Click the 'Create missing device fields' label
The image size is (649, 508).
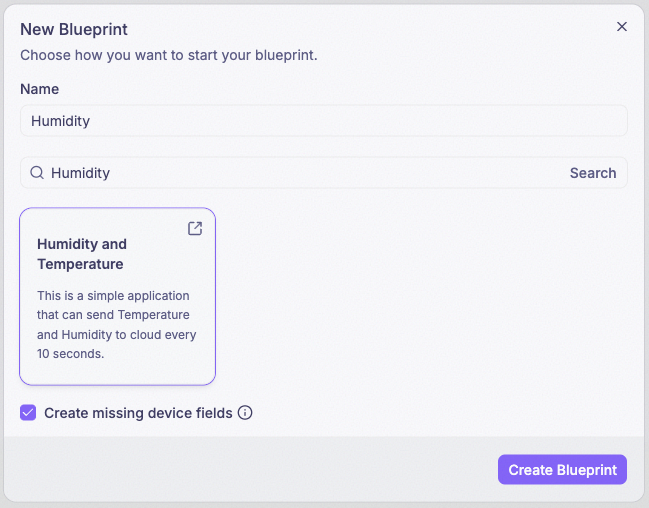(x=138, y=413)
